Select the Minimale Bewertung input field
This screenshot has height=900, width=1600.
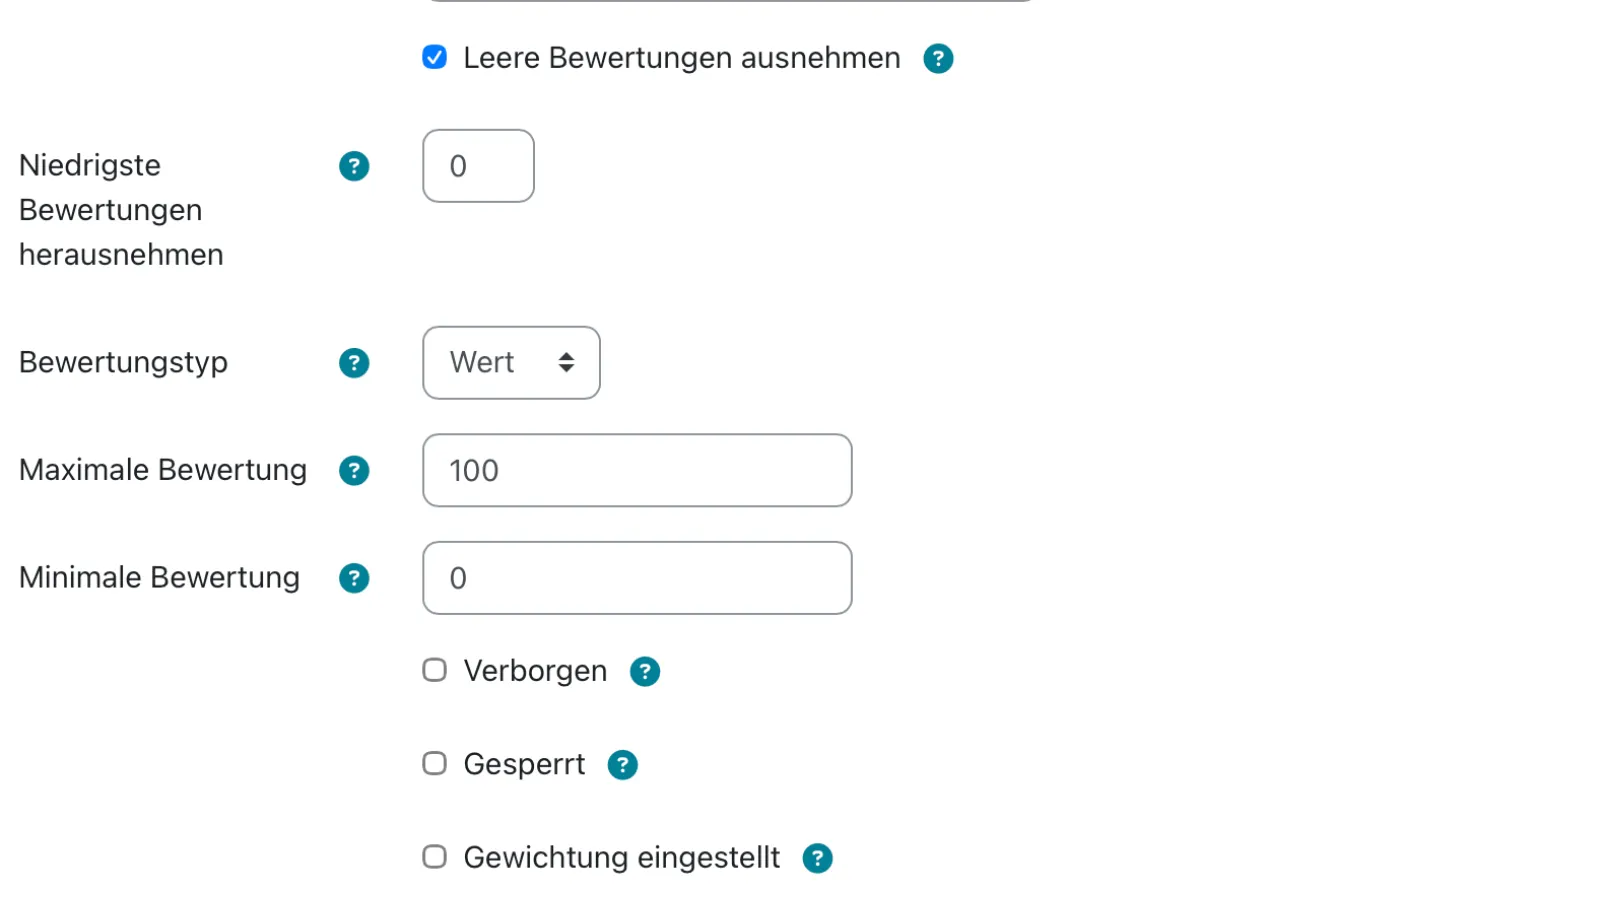point(637,577)
